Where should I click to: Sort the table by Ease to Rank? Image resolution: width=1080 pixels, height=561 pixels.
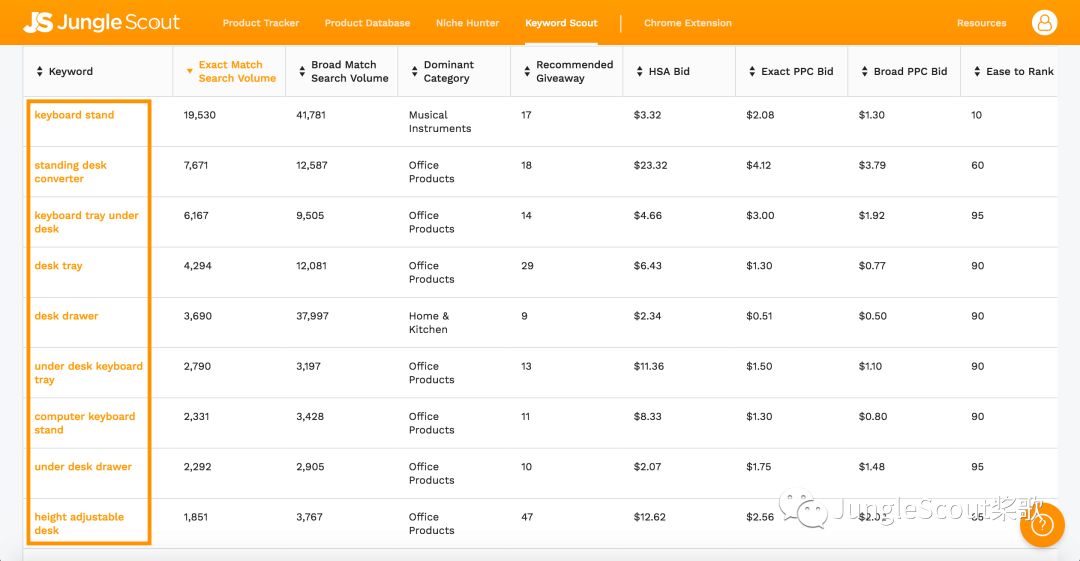click(x=1019, y=72)
